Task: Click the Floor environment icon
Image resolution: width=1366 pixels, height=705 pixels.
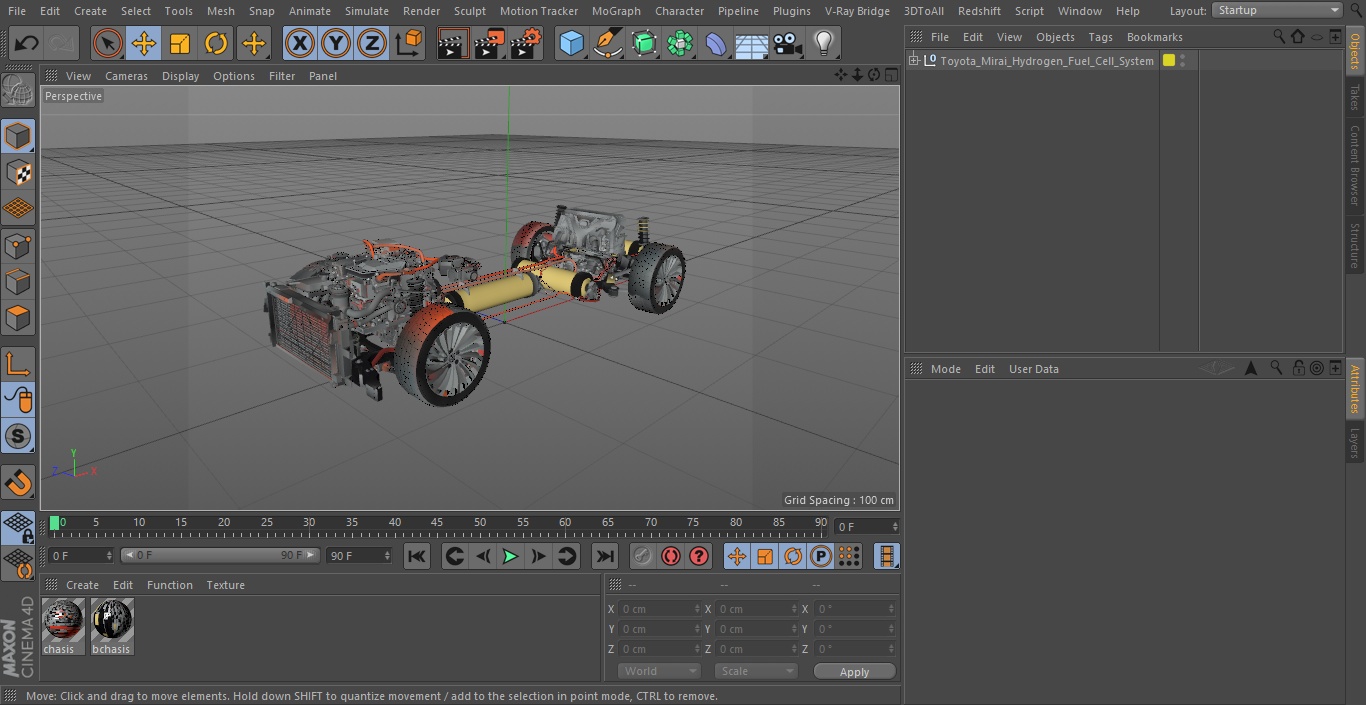Action: 752,43
